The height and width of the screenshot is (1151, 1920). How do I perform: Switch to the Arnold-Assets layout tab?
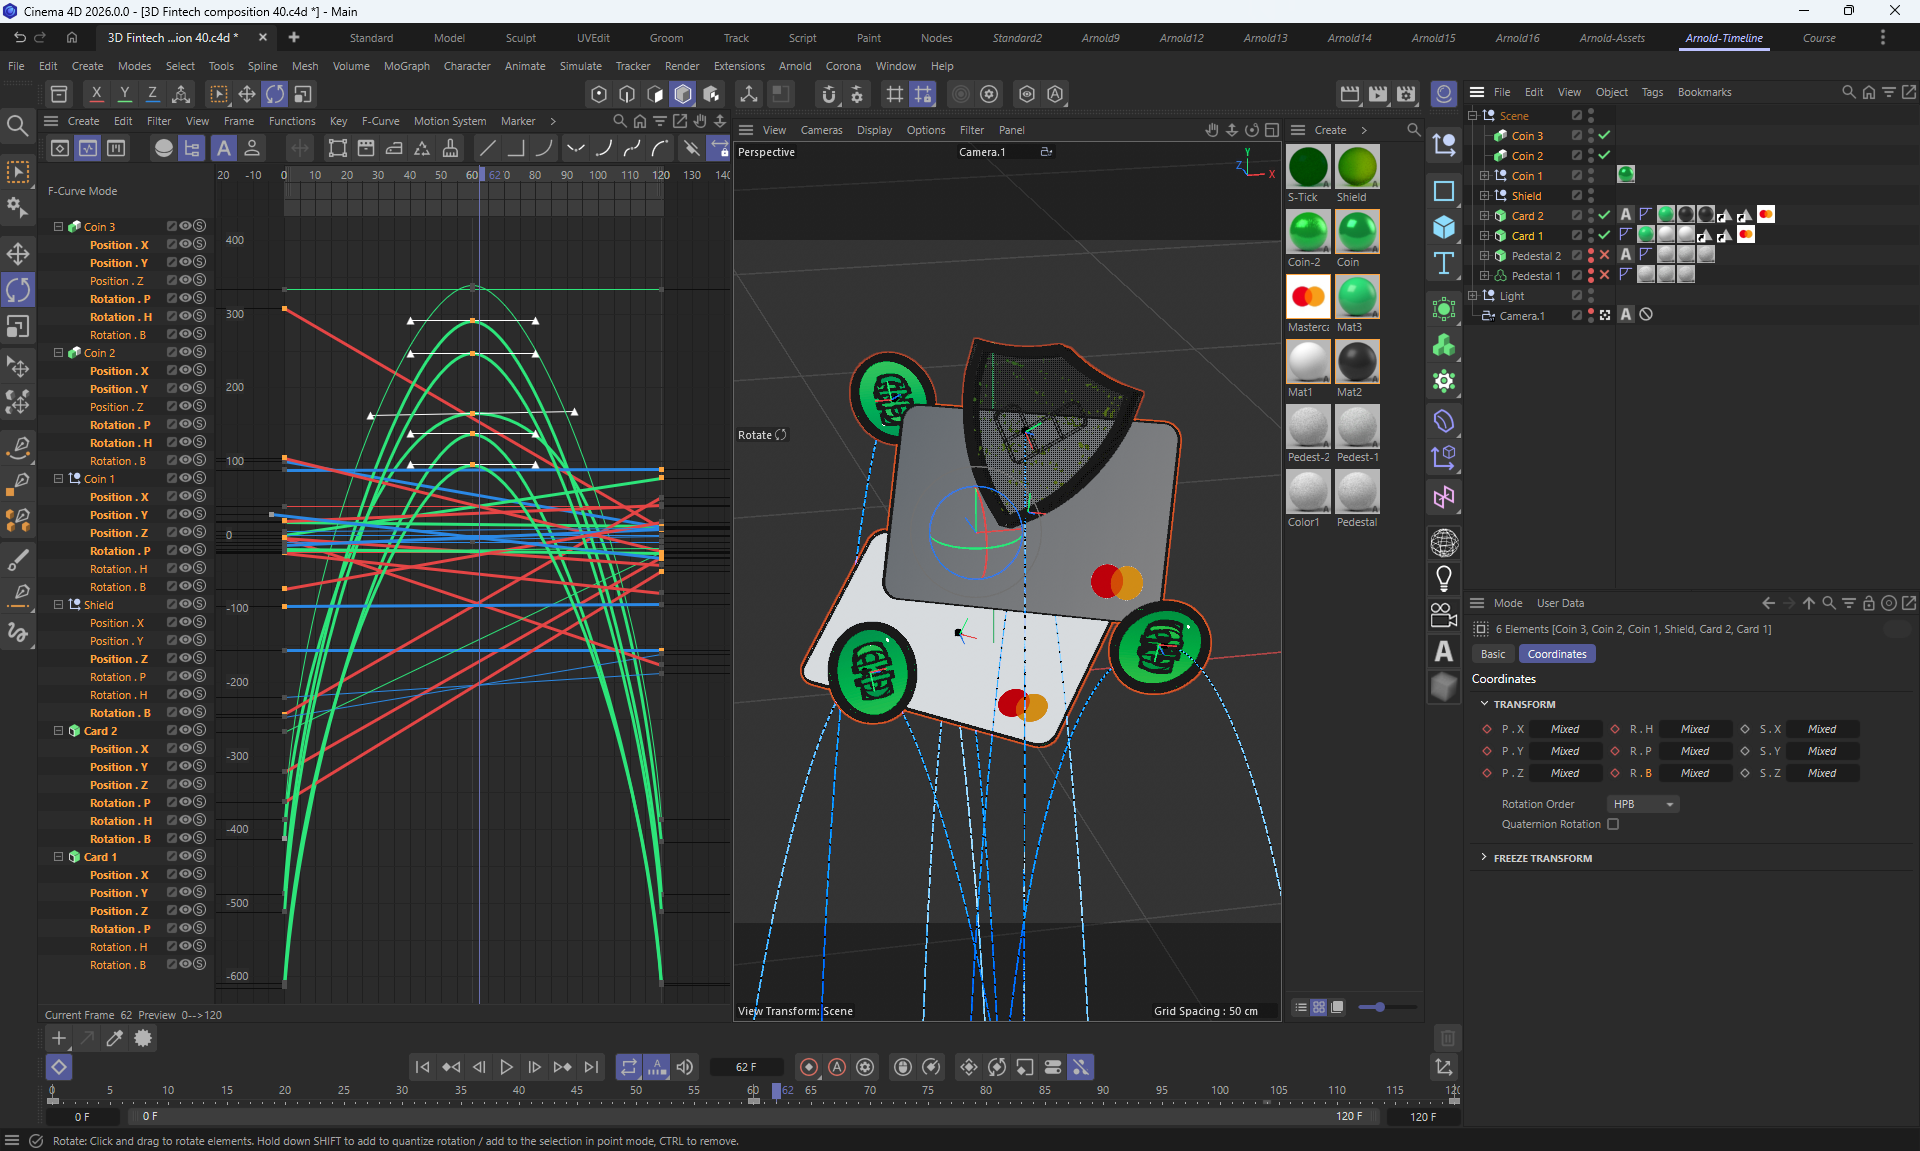click(1611, 38)
